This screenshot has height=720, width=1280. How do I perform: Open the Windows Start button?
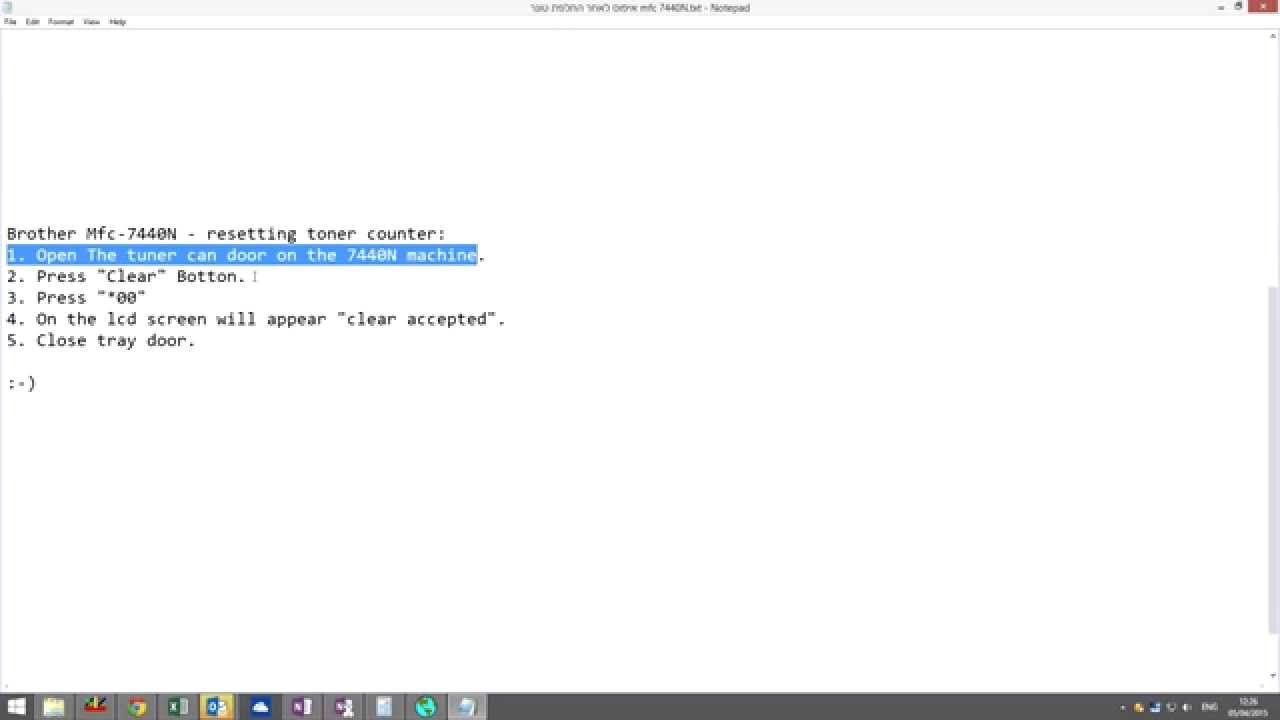(17, 707)
